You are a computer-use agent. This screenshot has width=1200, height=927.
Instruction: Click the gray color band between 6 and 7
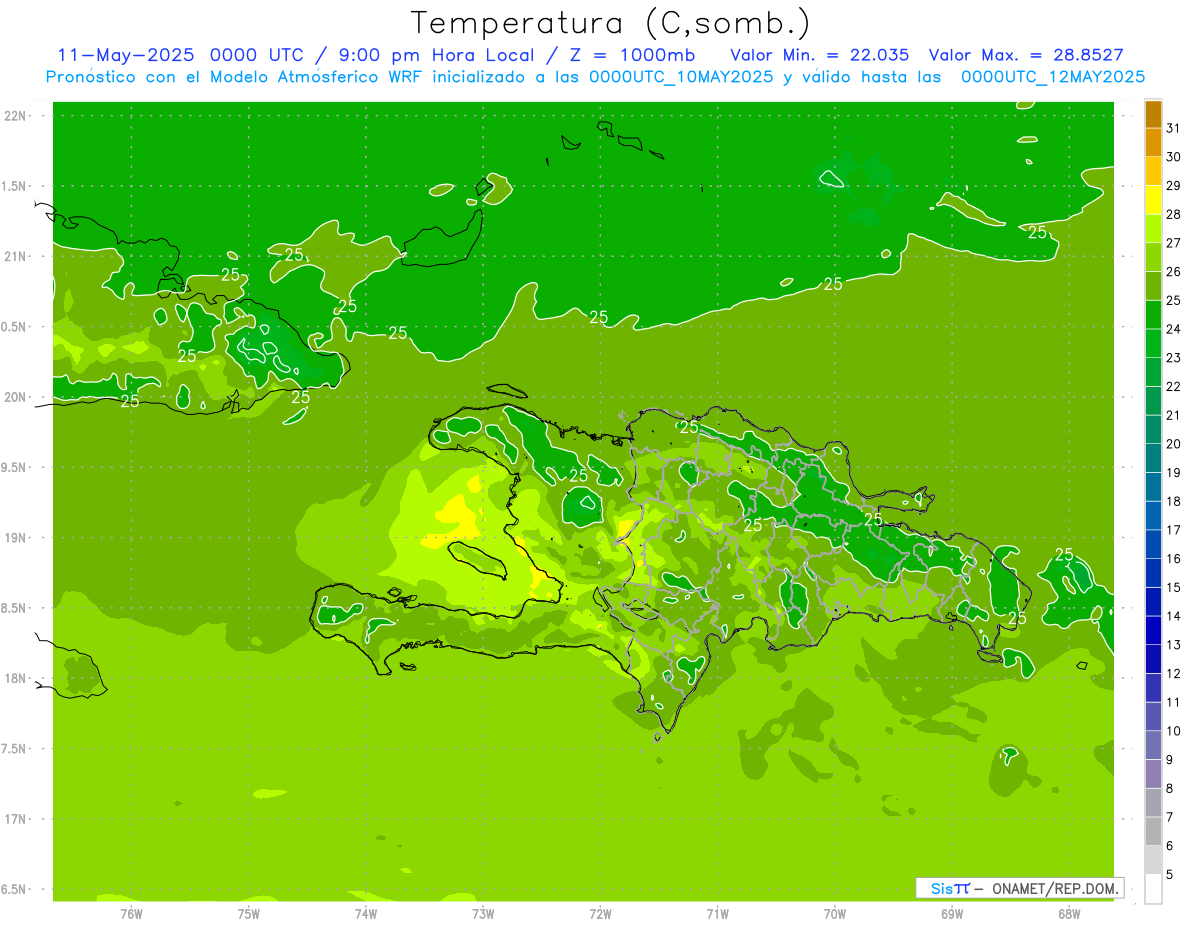point(1153,831)
